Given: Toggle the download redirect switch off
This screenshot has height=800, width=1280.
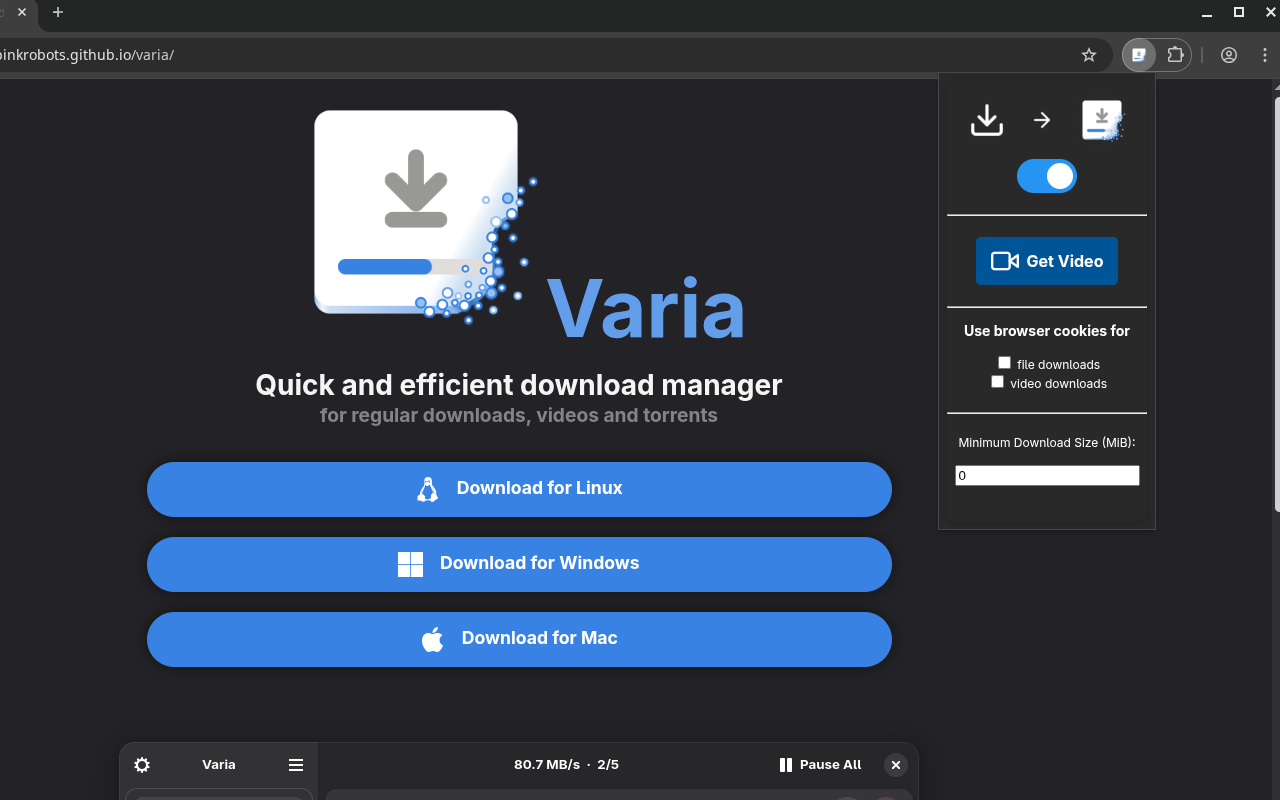Looking at the screenshot, I should pyautogui.click(x=1047, y=176).
